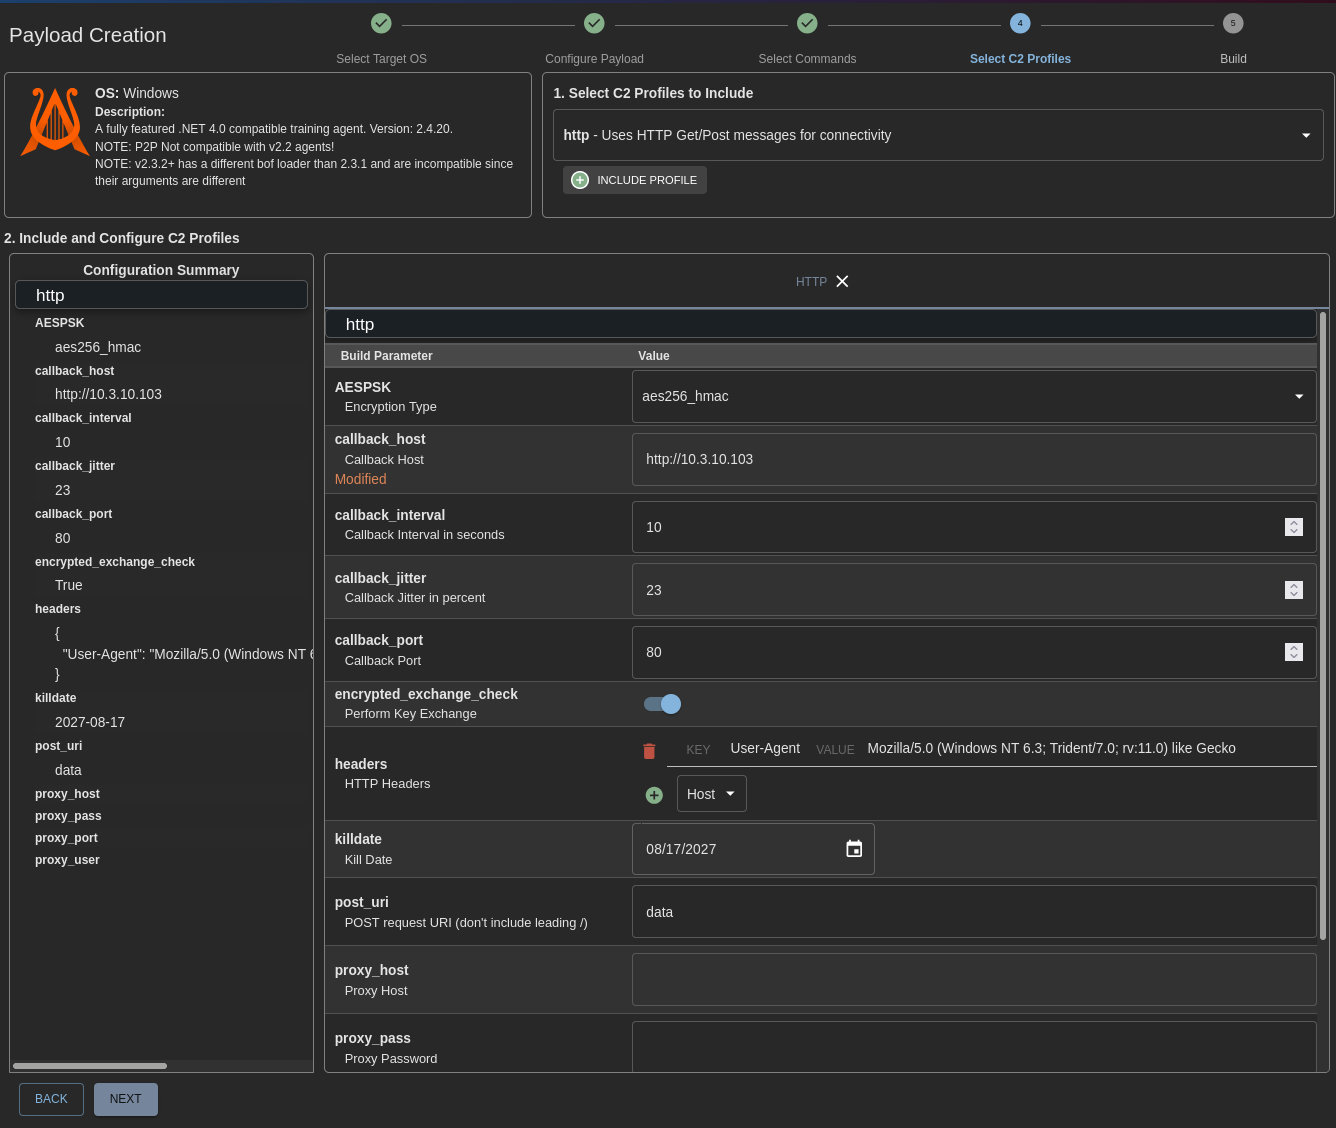The height and width of the screenshot is (1128, 1336).
Task: Click the Configure Payload step checkmark
Action: [594, 23]
